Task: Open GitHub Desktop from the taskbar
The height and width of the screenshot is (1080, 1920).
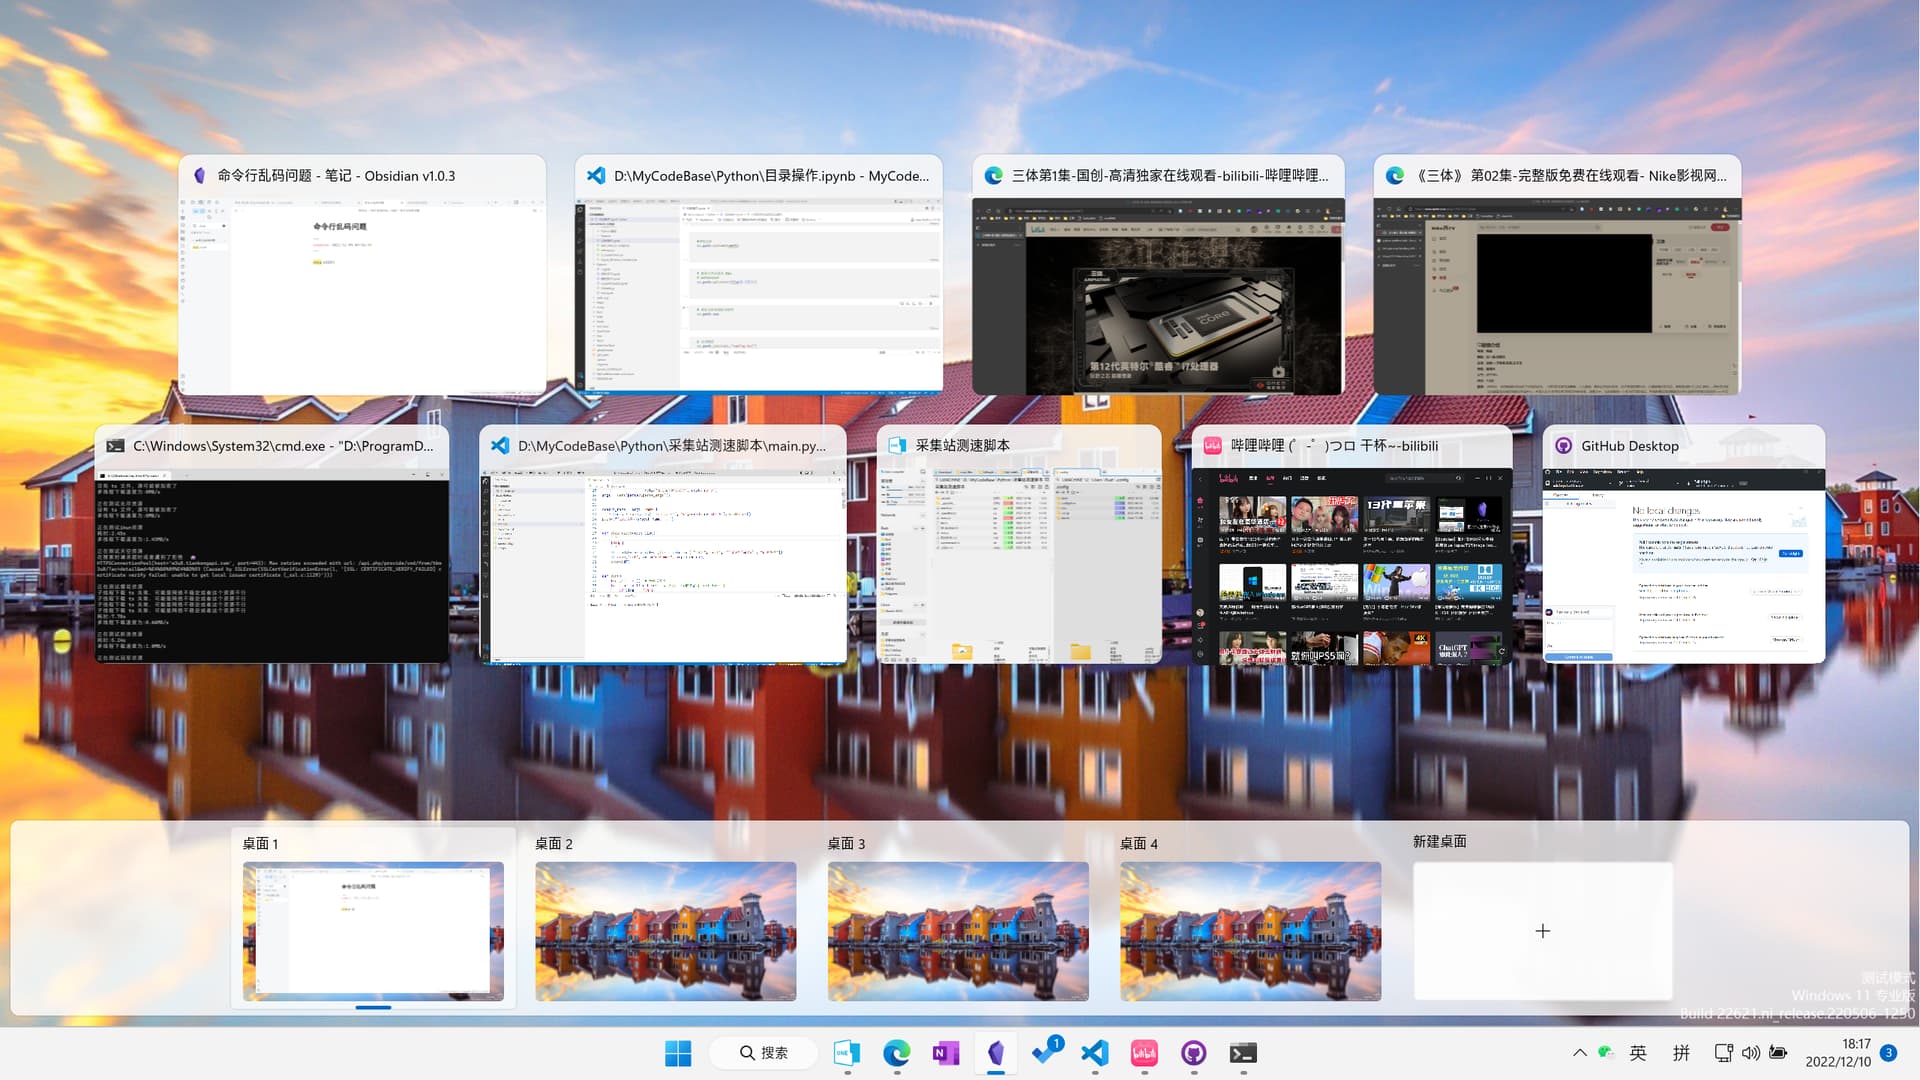Action: [x=1193, y=1053]
